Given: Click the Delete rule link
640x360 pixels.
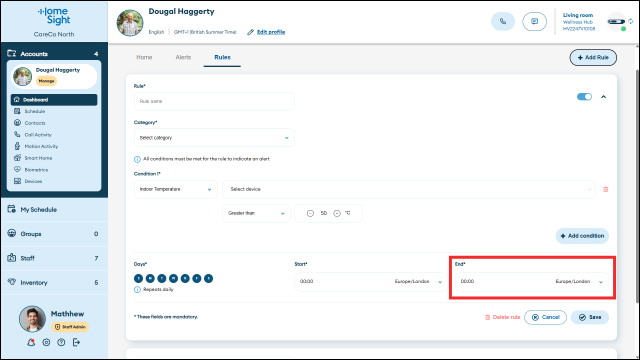Looking at the screenshot, I should (x=502, y=317).
